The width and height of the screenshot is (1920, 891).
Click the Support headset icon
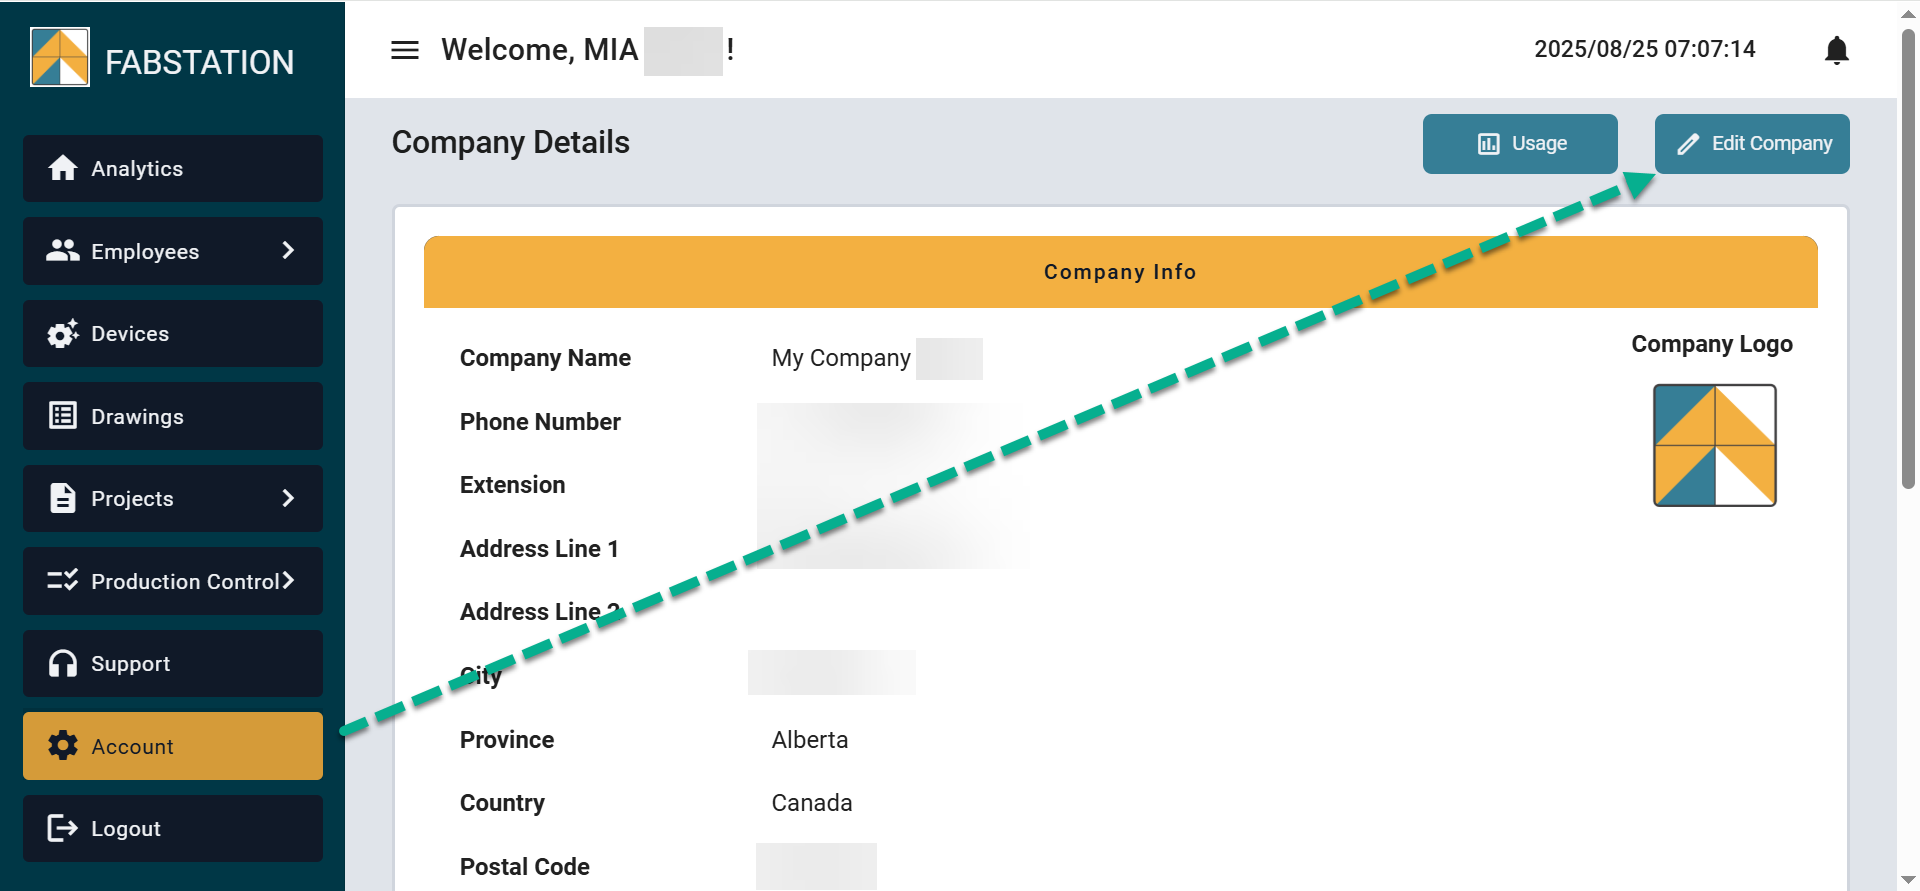tap(63, 663)
